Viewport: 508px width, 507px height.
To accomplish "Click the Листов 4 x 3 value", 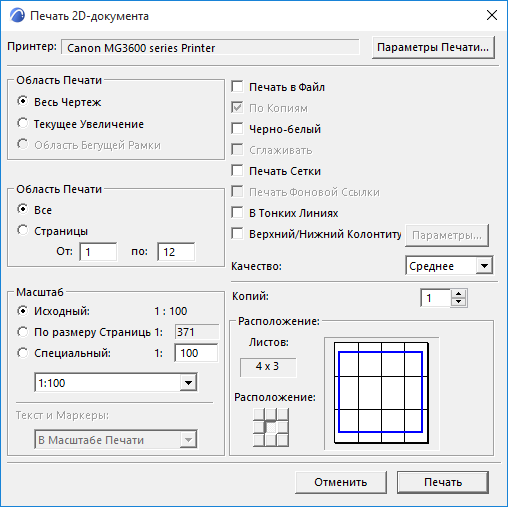I will pyautogui.click(x=268, y=367).
